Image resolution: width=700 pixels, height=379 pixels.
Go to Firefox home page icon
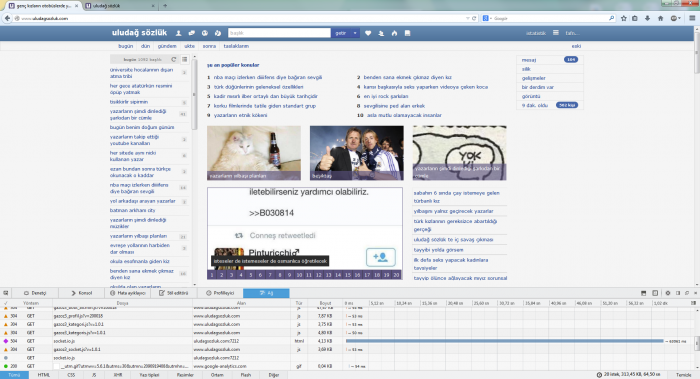[660, 18]
